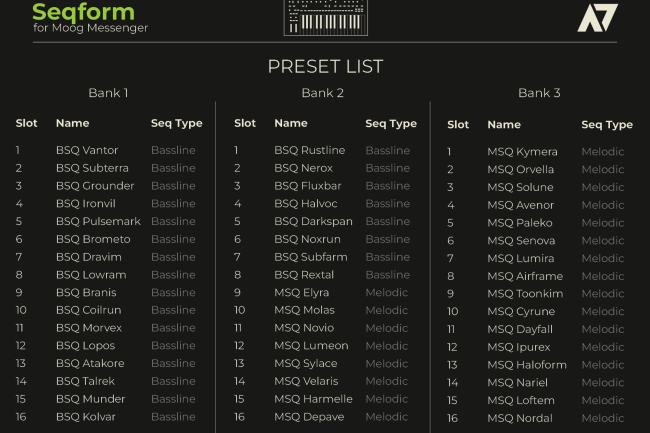The width and height of the screenshot is (650, 433).
Task: Click the PRESET LIST heading
Action: pos(325,67)
